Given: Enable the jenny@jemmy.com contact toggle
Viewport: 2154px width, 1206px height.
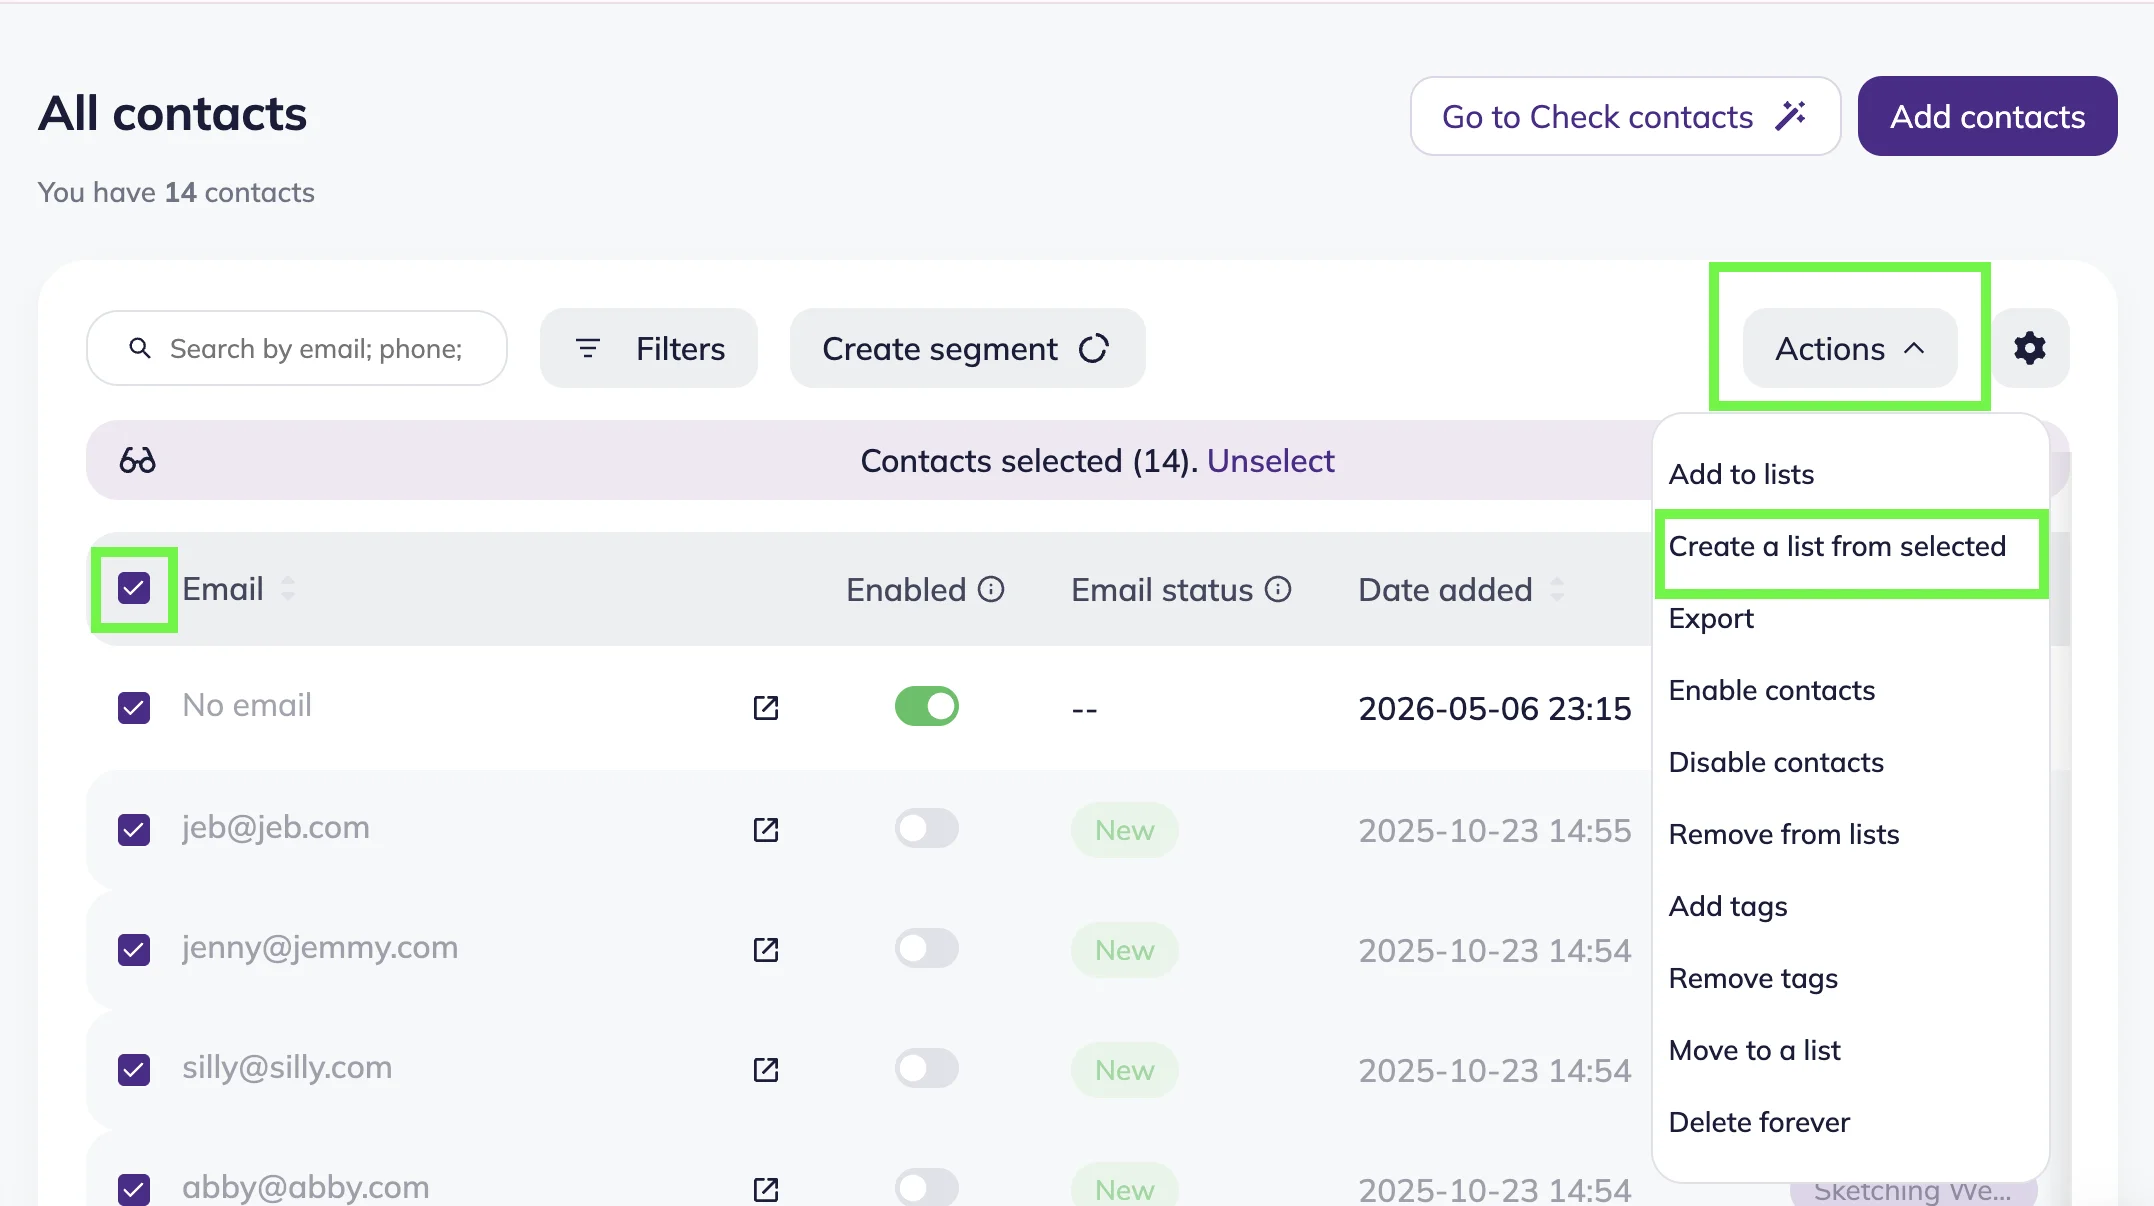Looking at the screenshot, I should [x=927, y=948].
